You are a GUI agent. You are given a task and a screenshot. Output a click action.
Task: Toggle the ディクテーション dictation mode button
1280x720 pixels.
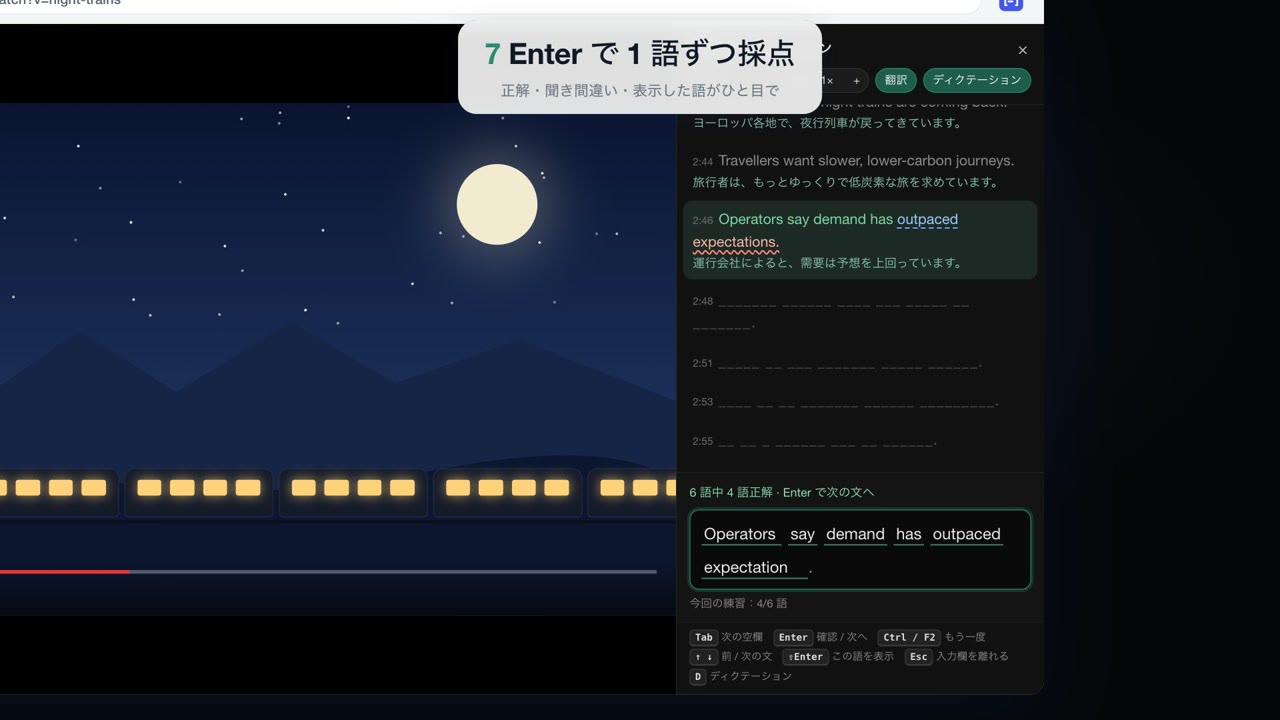(977, 80)
